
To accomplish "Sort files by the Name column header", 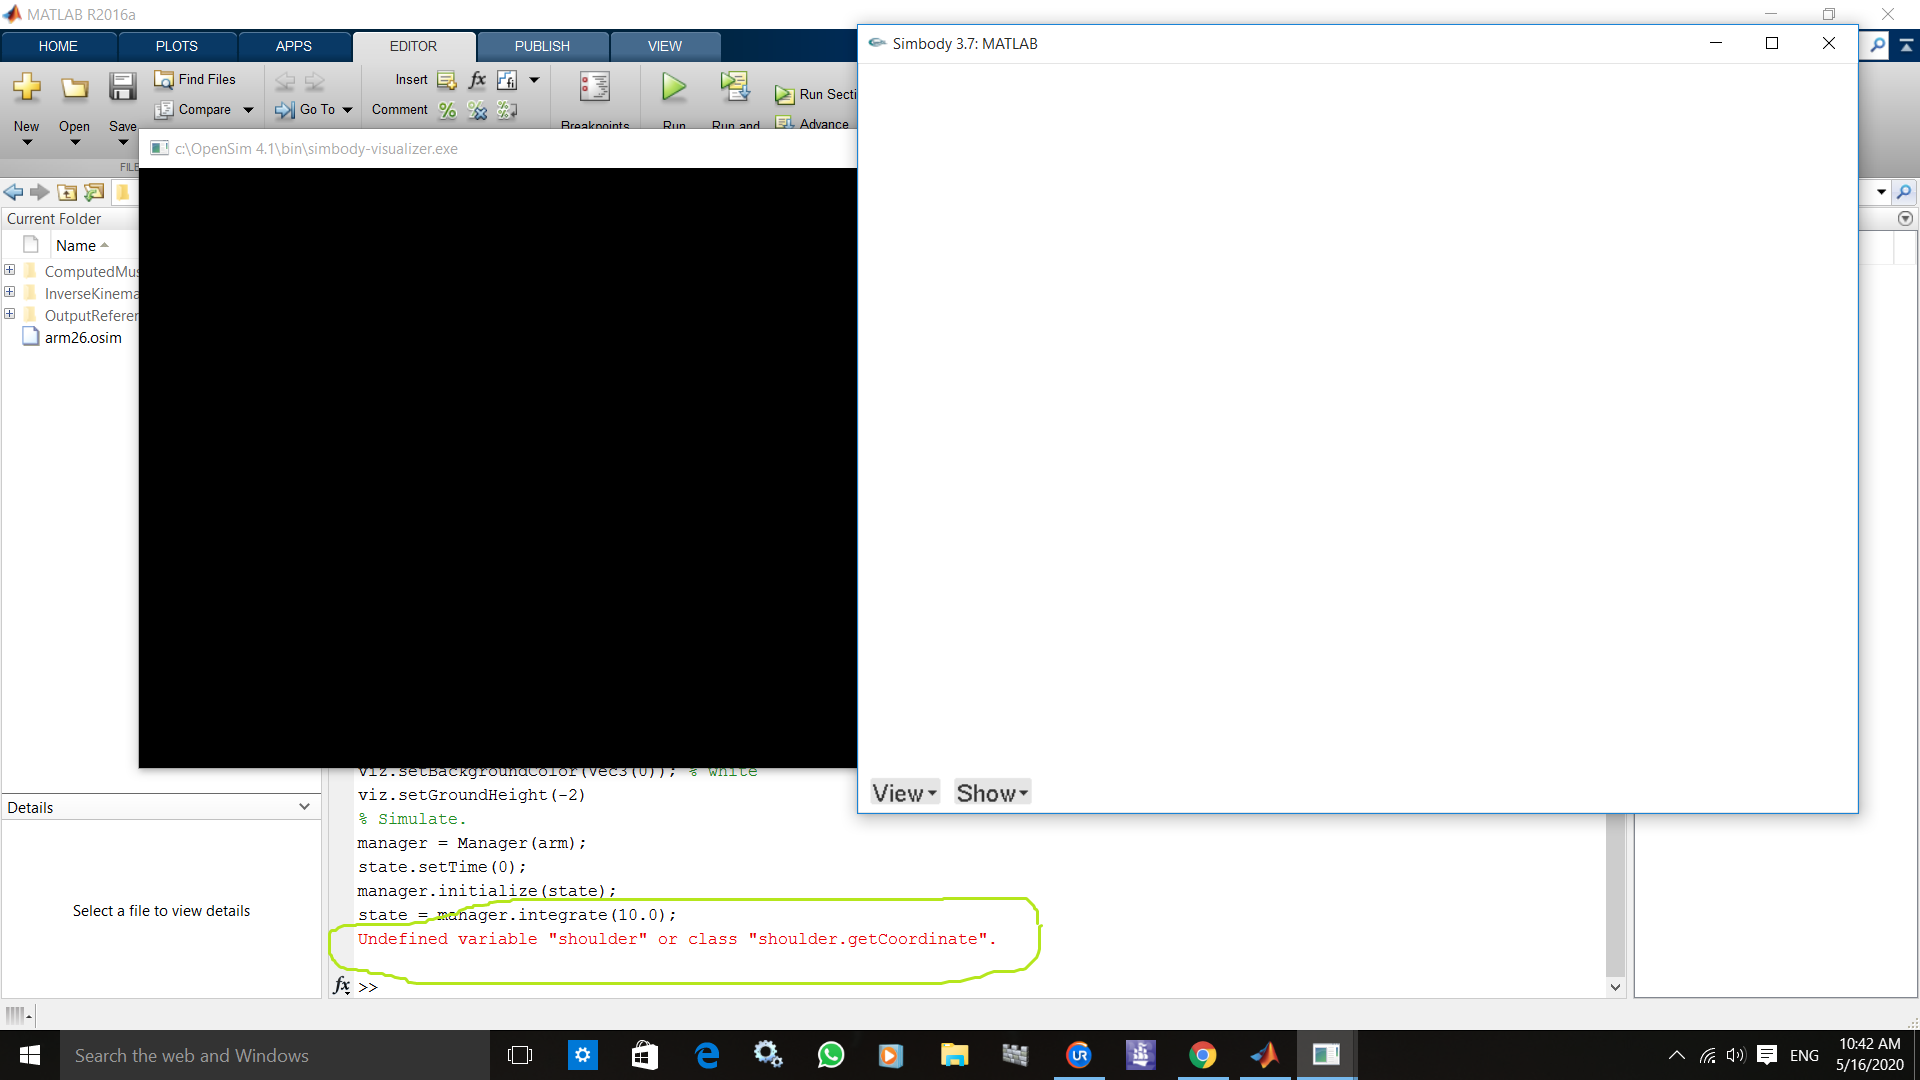I will pyautogui.click(x=76, y=245).
